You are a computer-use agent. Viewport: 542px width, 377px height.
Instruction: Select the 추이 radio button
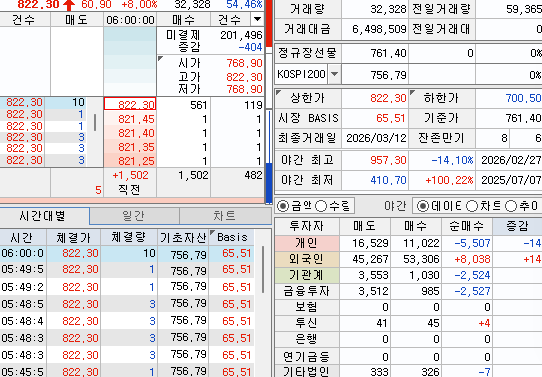(511, 206)
